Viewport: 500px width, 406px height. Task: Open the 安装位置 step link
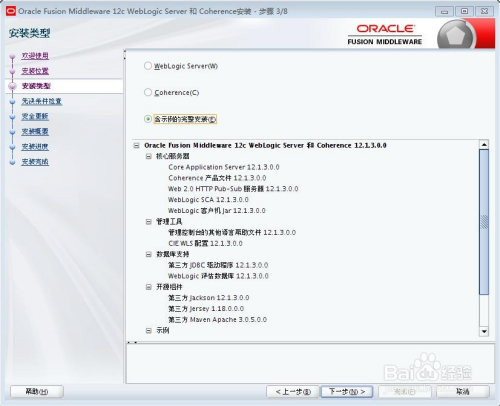click(x=35, y=71)
